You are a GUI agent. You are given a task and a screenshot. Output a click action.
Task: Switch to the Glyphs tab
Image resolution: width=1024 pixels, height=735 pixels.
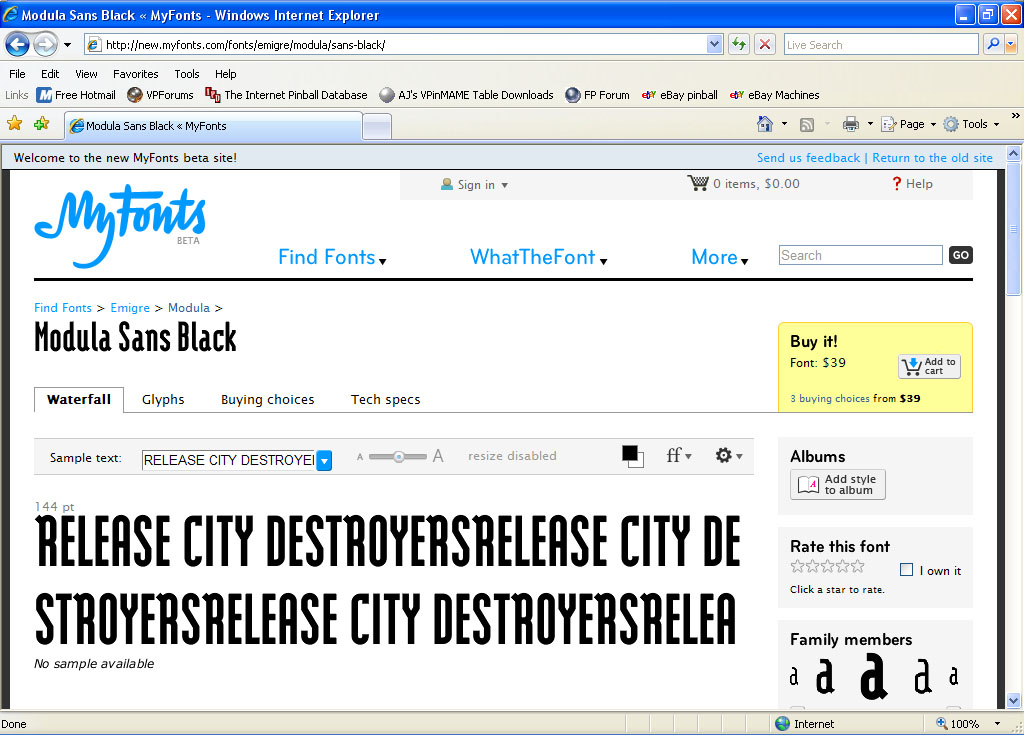(163, 400)
